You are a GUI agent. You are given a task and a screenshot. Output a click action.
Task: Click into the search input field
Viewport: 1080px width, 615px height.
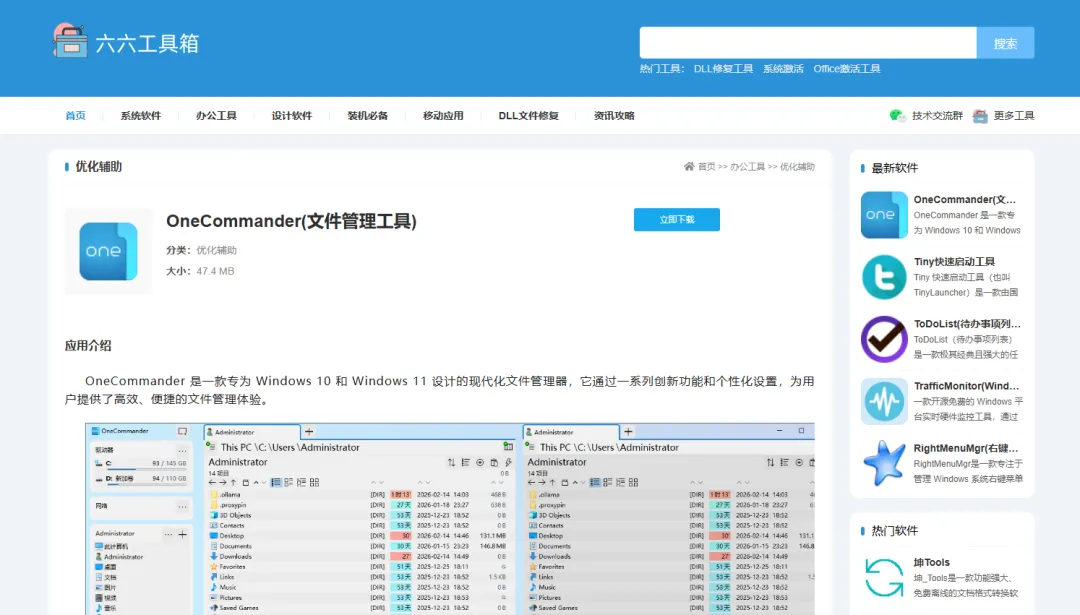click(808, 43)
